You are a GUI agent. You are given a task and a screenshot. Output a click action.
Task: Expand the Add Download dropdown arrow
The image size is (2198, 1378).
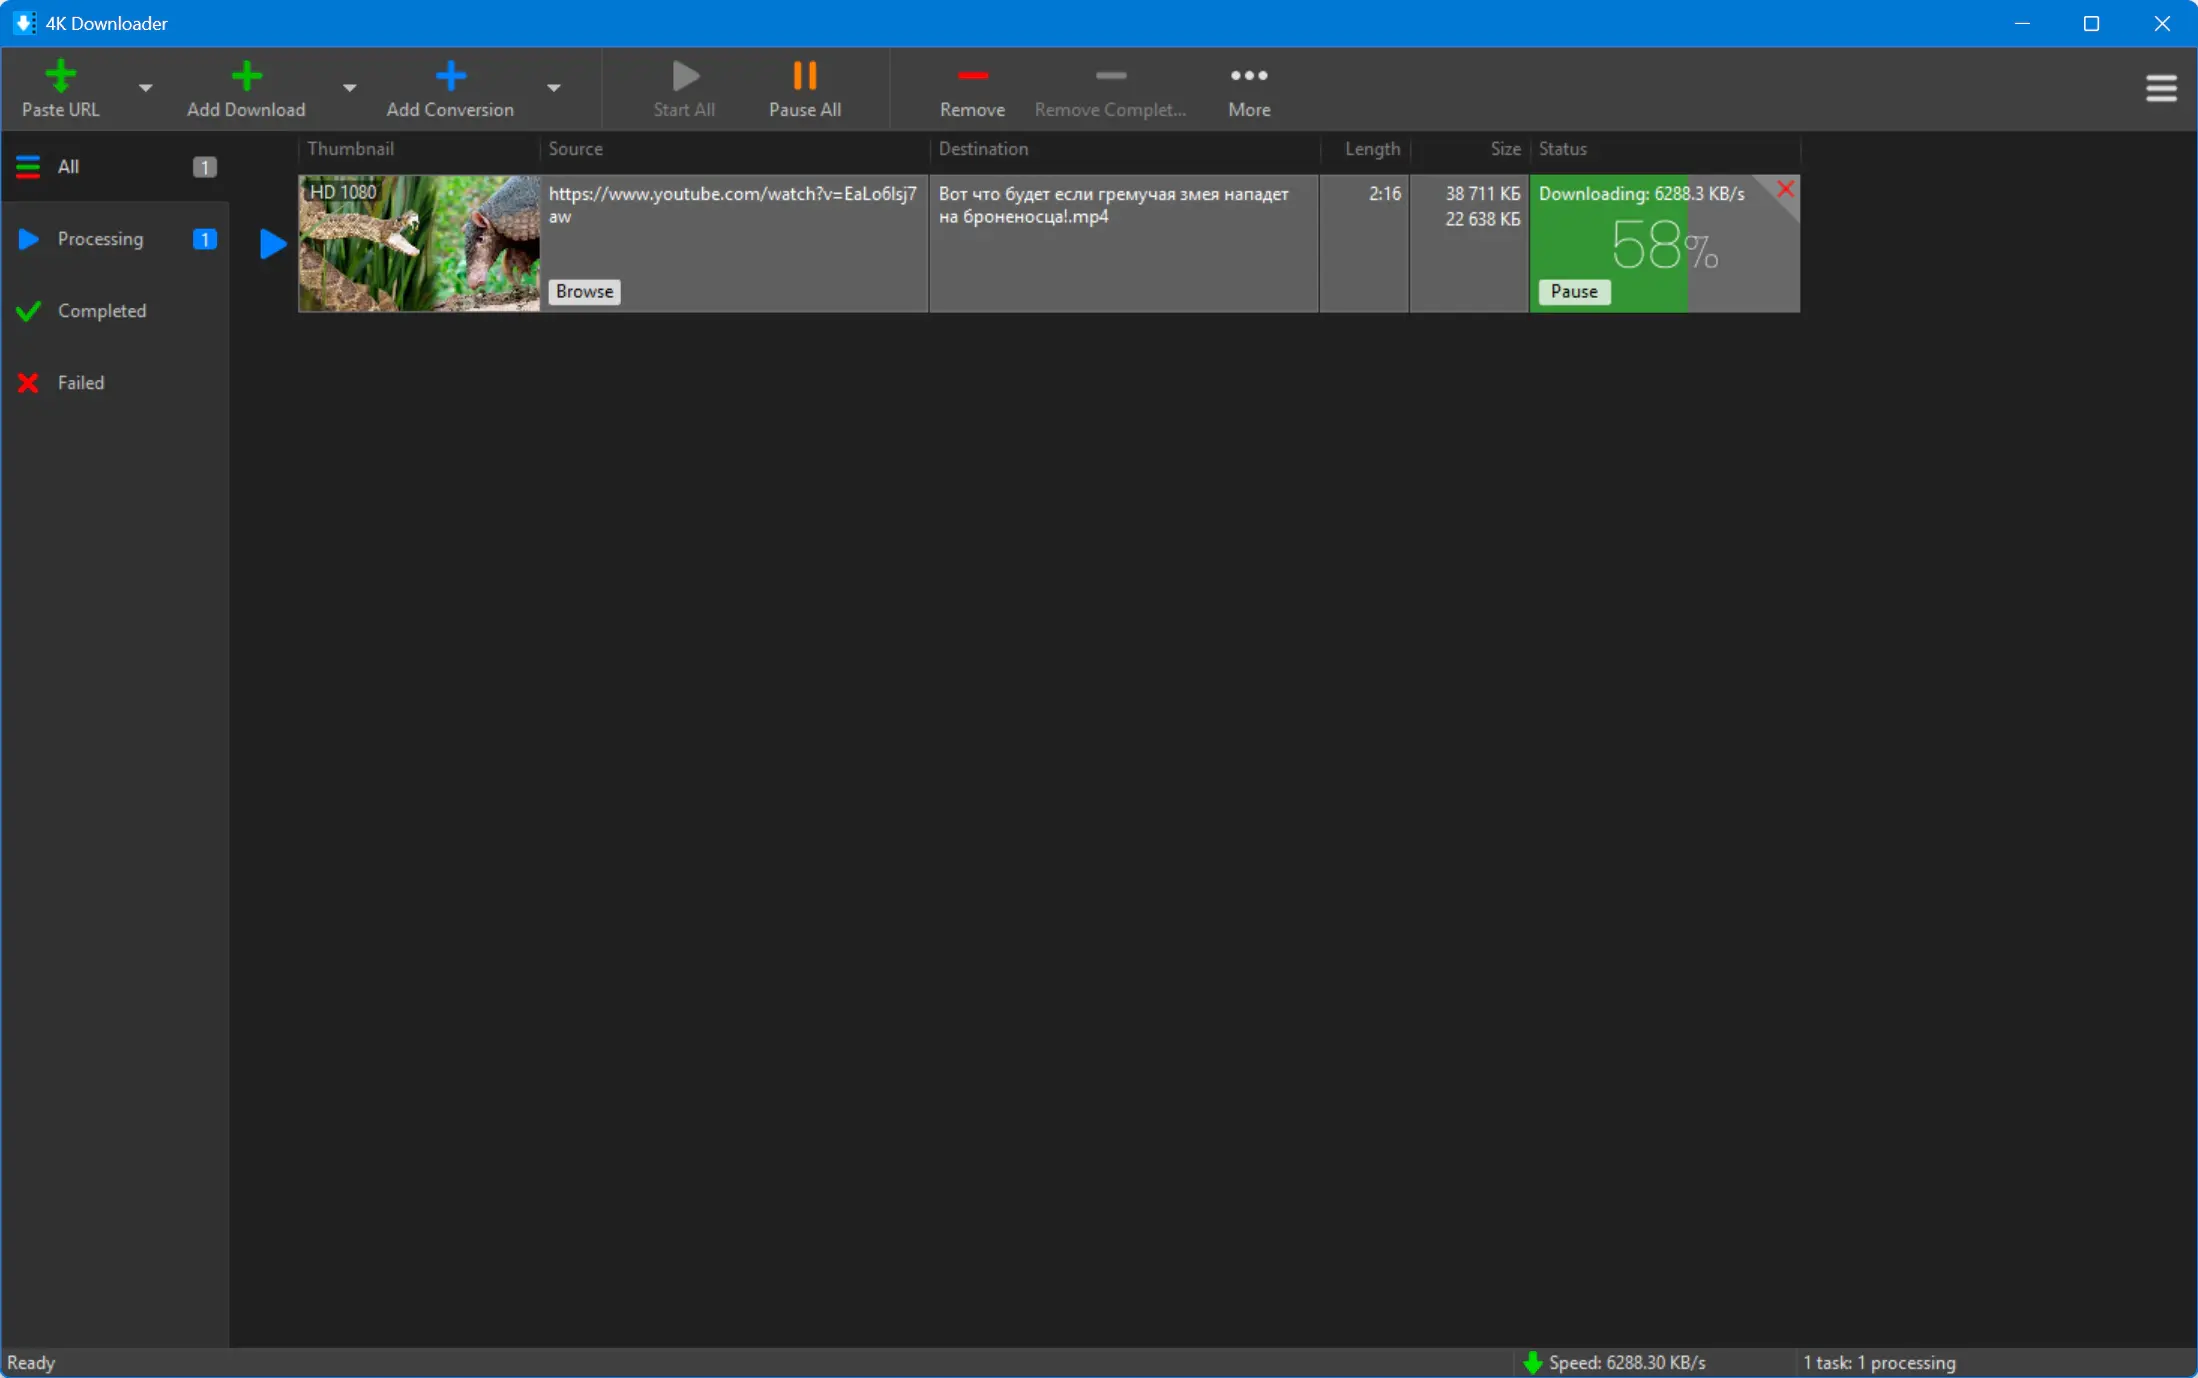coord(349,88)
